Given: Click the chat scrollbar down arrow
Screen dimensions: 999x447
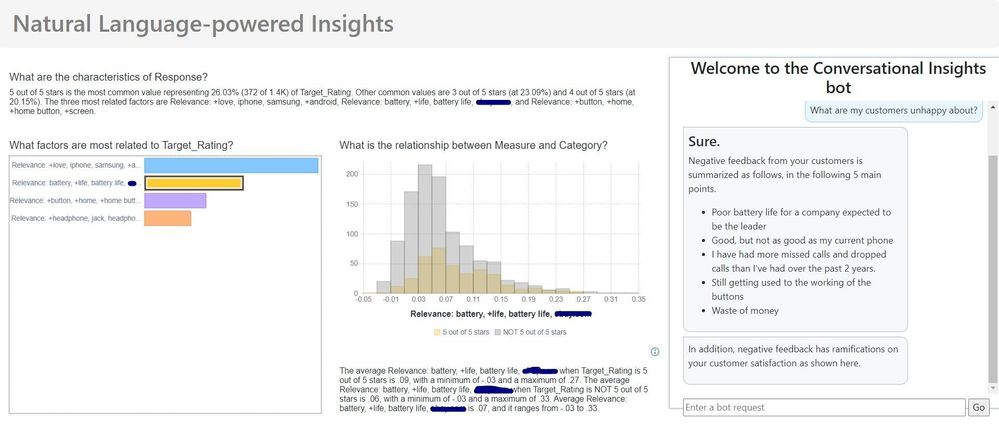Looking at the screenshot, I should (x=993, y=388).
